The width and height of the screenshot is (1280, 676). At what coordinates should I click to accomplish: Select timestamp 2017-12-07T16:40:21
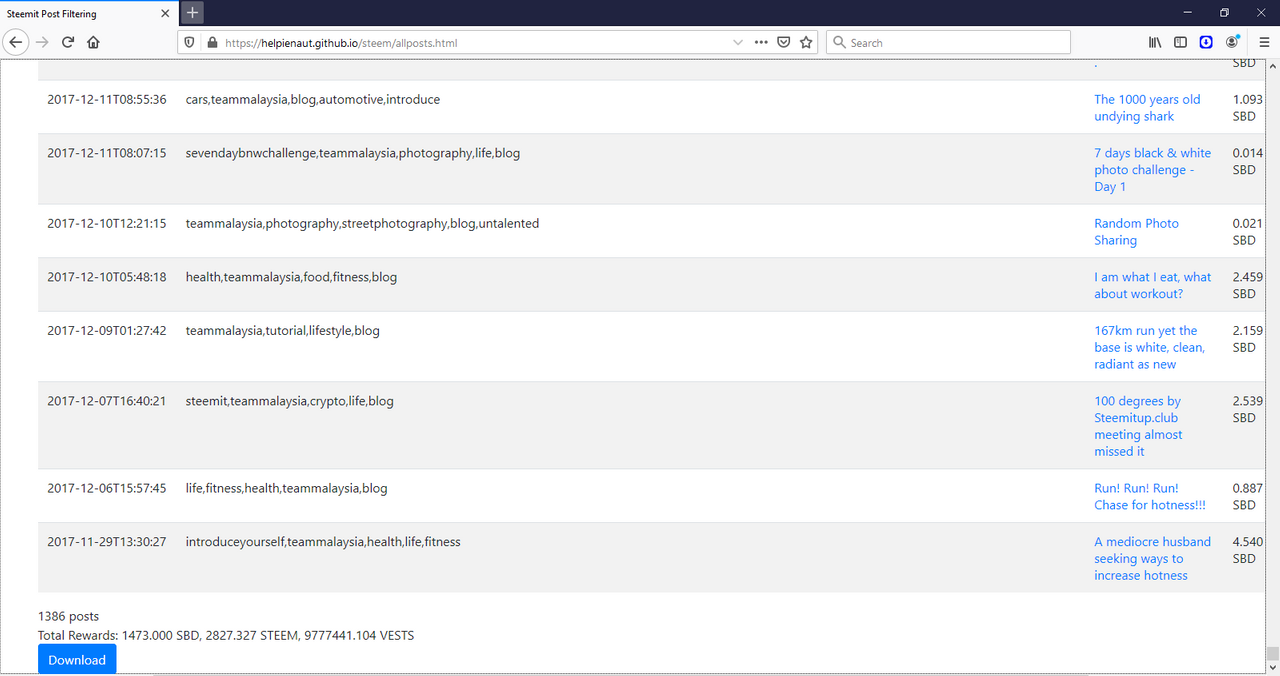coord(107,402)
